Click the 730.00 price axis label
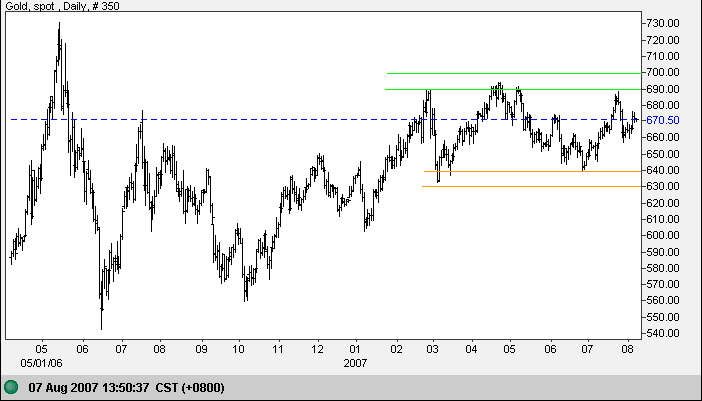 pos(663,23)
